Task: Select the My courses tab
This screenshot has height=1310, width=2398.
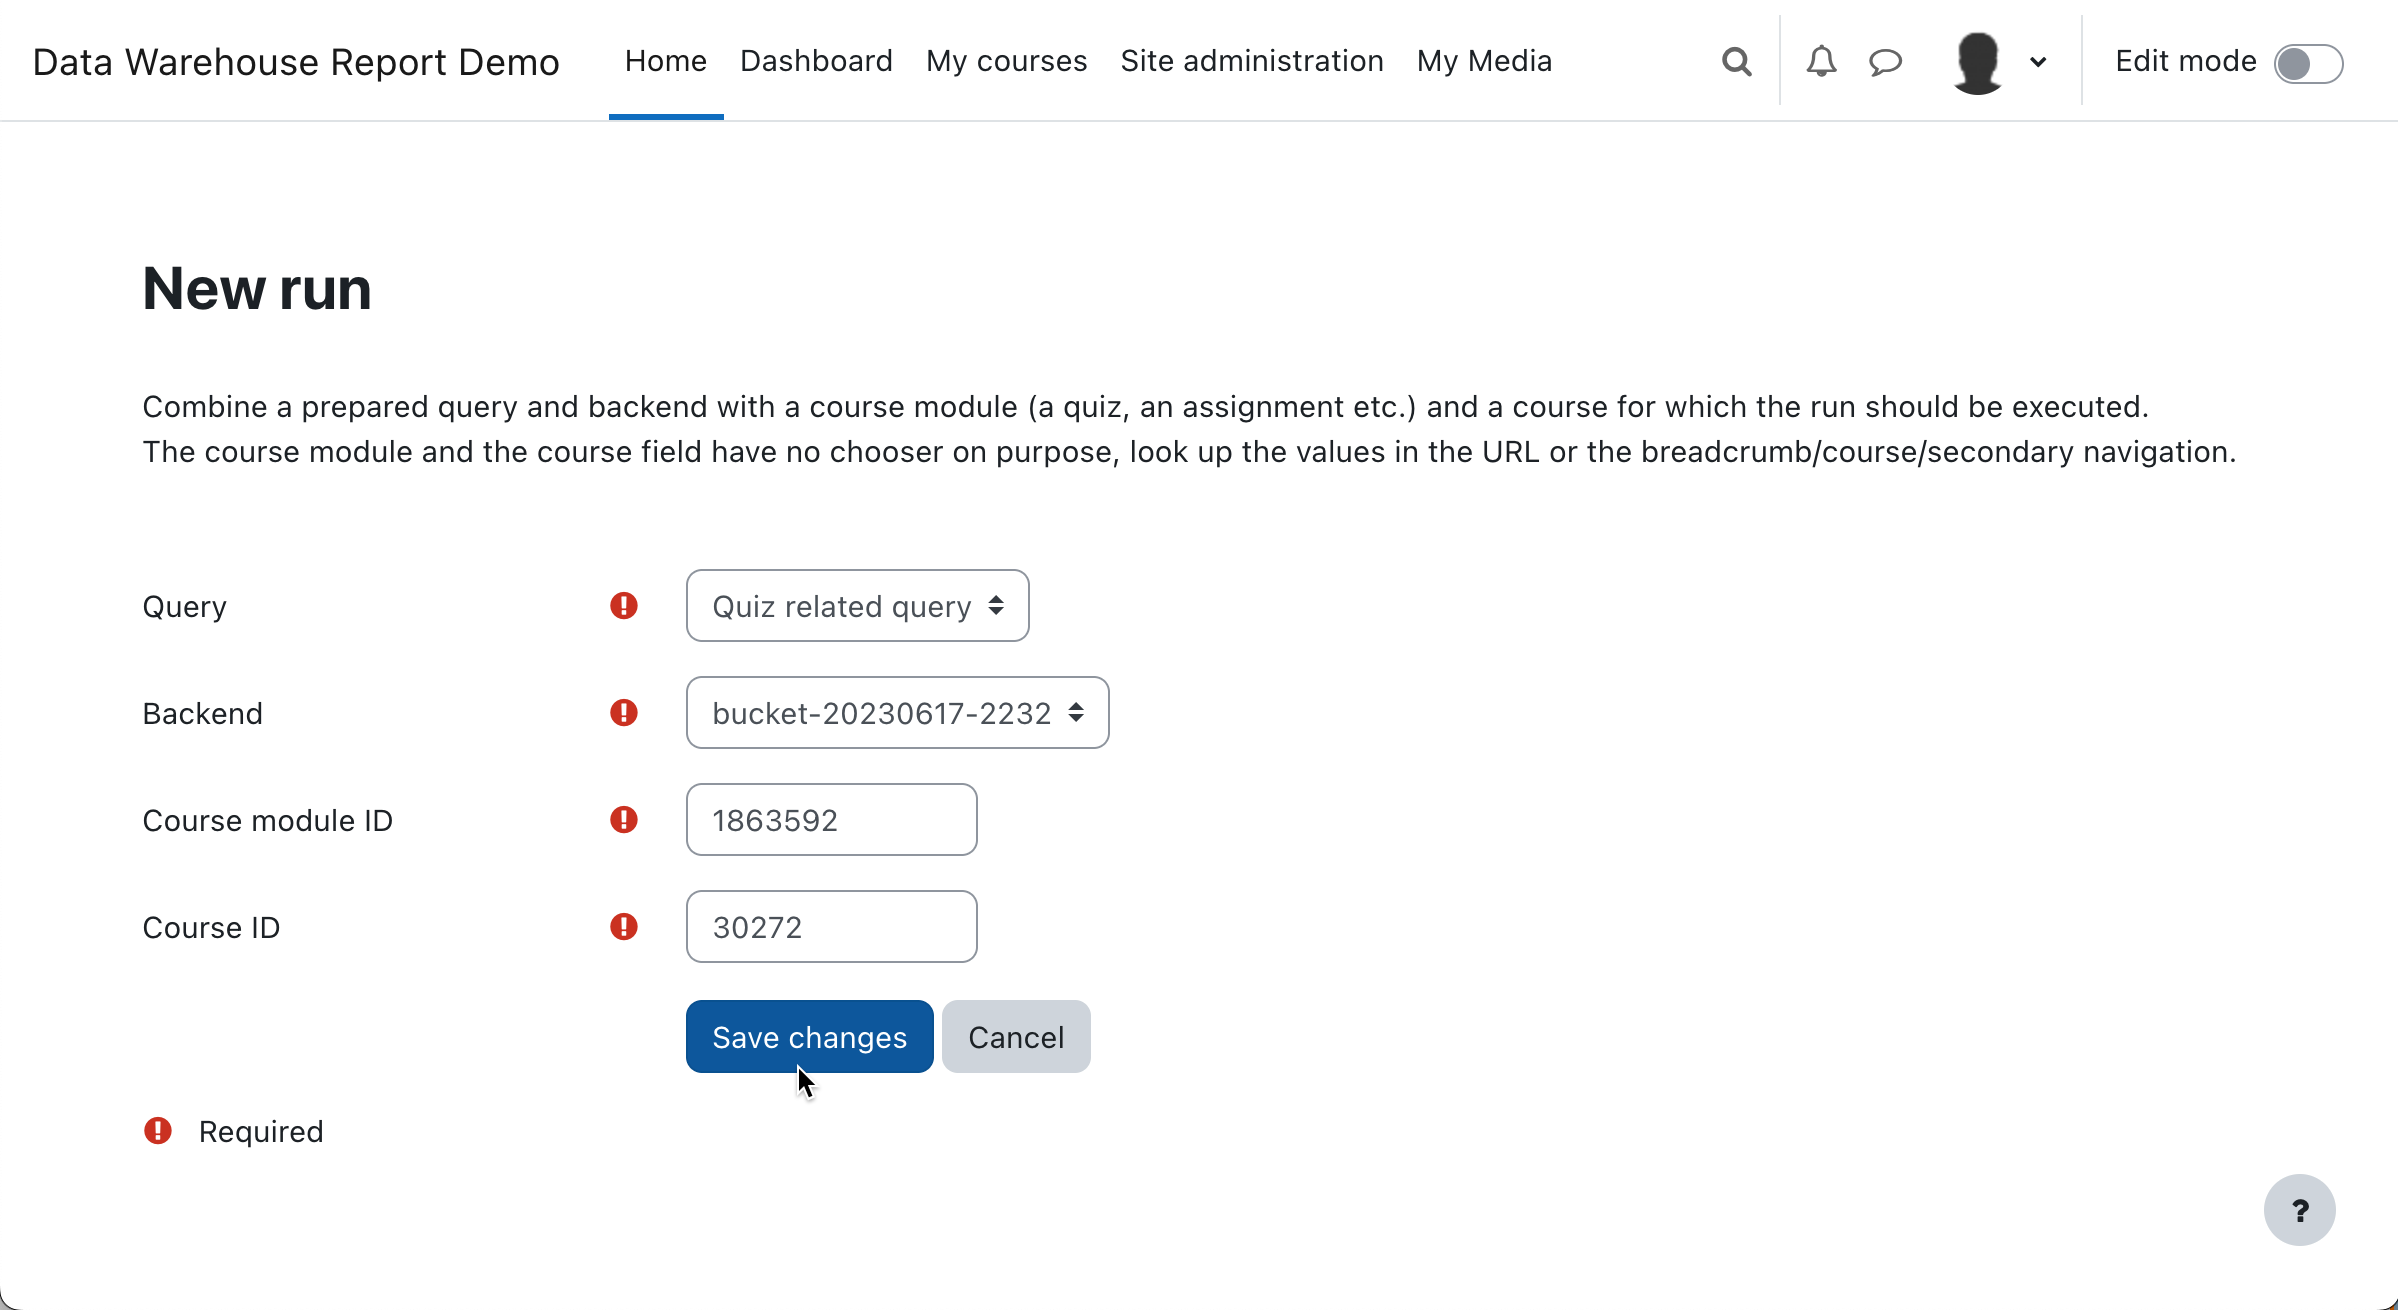Action: click(1006, 61)
